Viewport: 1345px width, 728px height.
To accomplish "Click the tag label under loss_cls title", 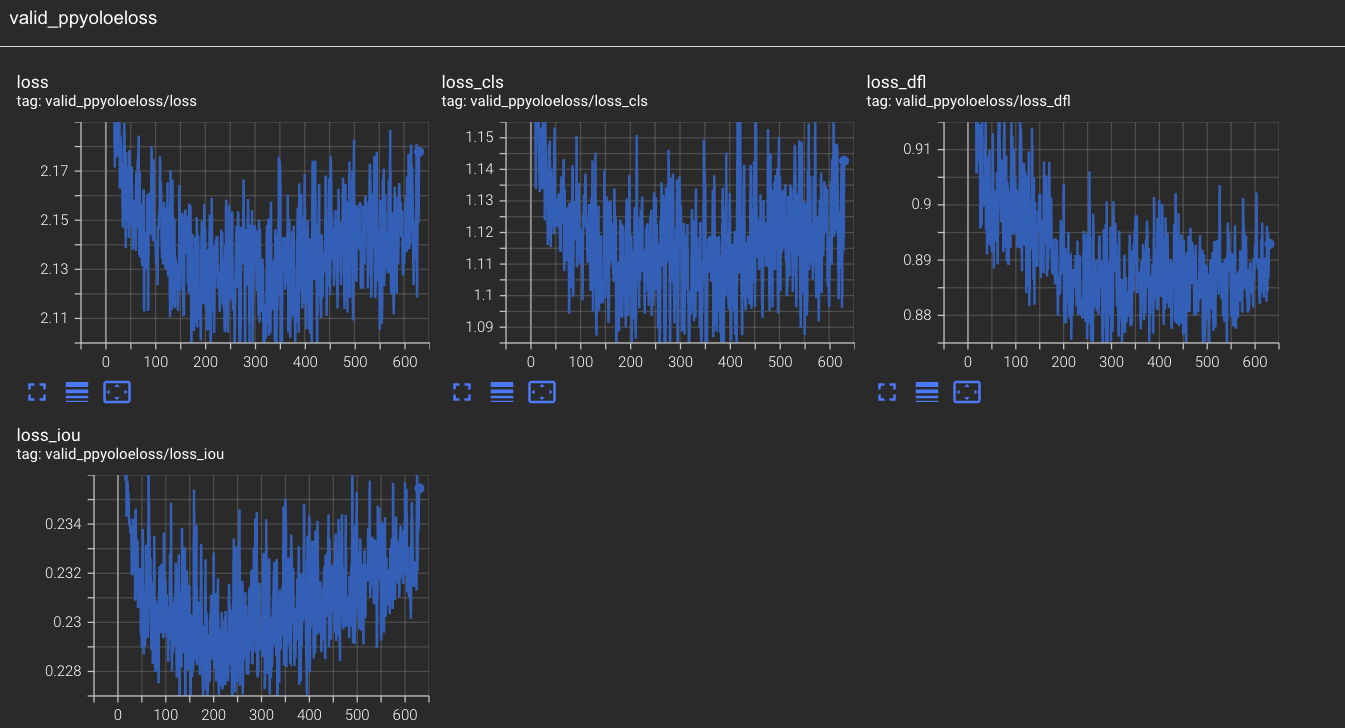I will click(546, 101).
